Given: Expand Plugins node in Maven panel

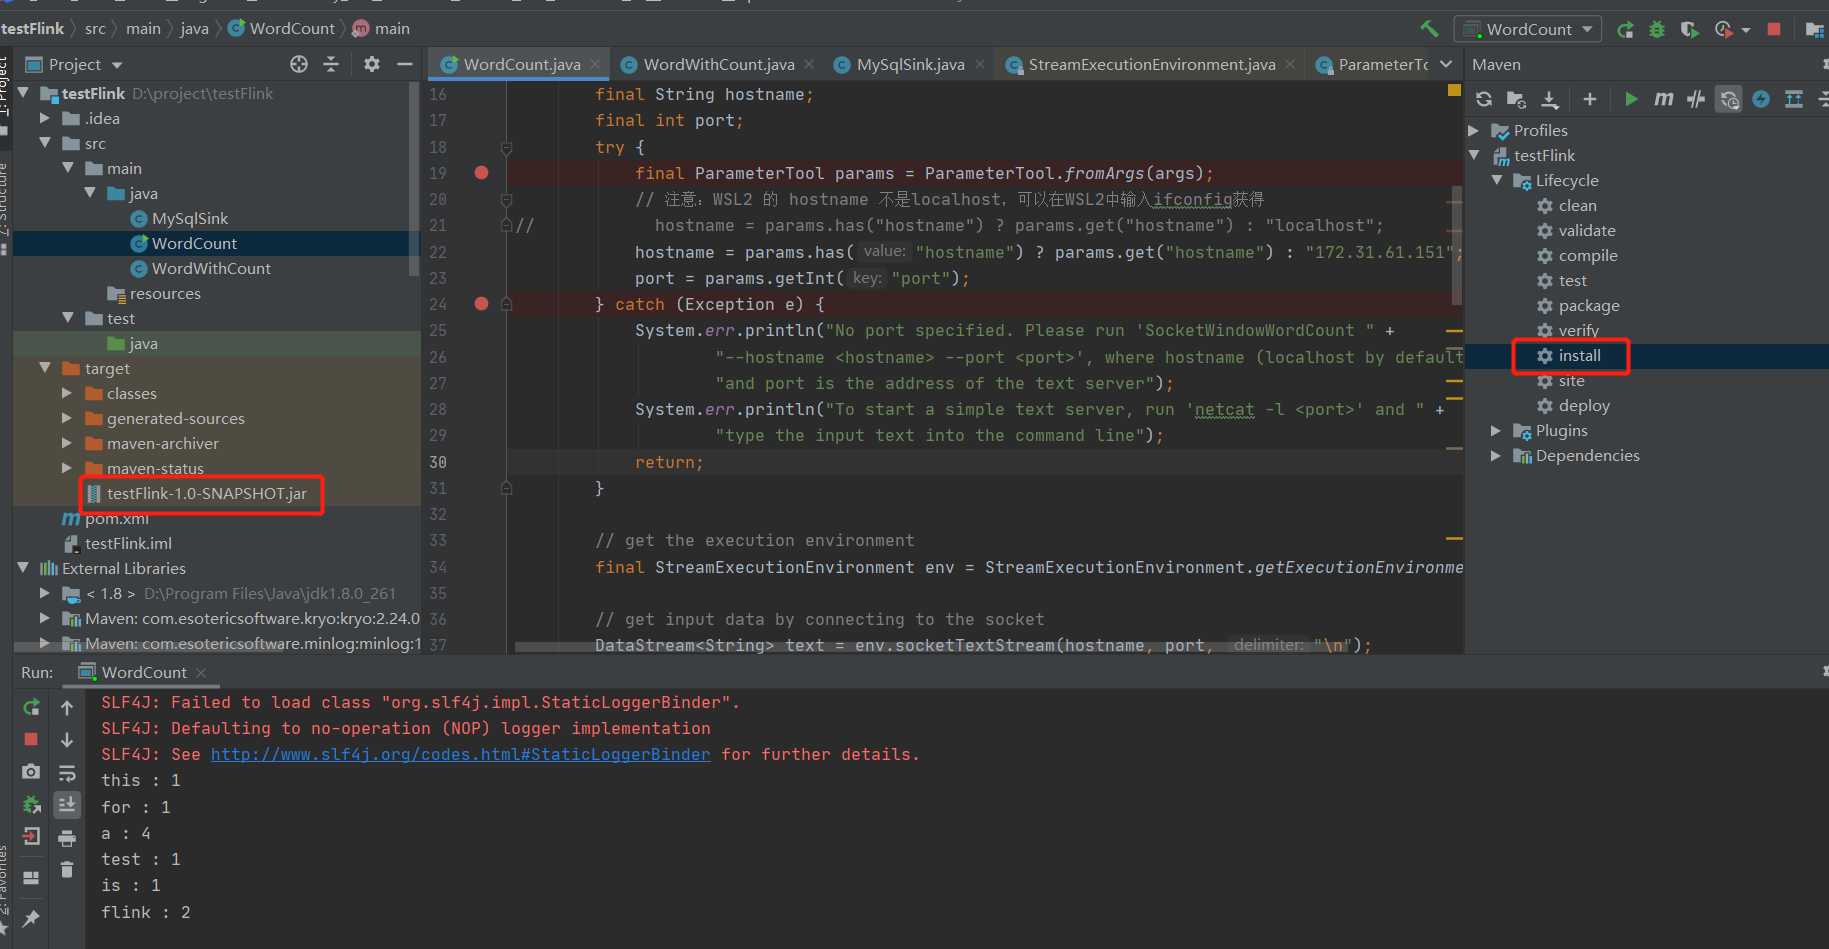Looking at the screenshot, I should point(1496,430).
